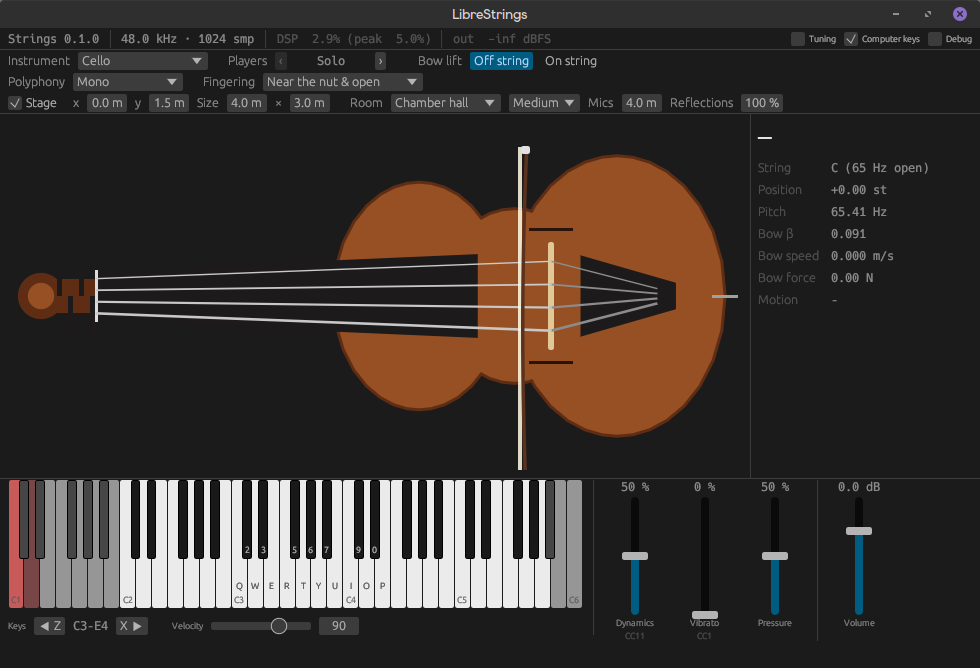Image resolution: width=980 pixels, height=668 pixels.
Task: Open the Polyphony Mono dropdown
Action: click(x=128, y=82)
